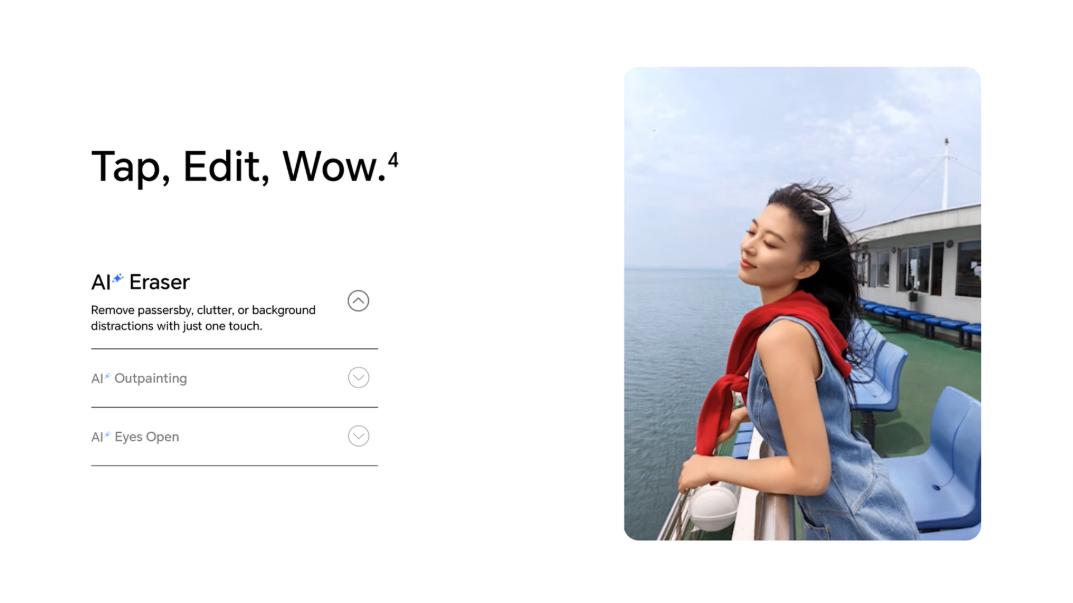The width and height of the screenshot is (1073, 603).
Task: Click the Tap, Edit, Wow. headline
Action: [239, 166]
